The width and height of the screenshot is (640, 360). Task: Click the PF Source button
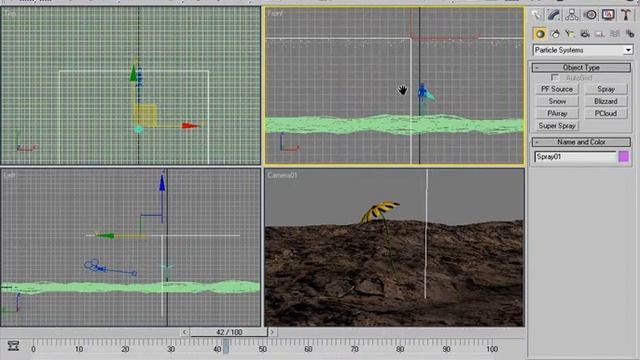click(x=557, y=89)
